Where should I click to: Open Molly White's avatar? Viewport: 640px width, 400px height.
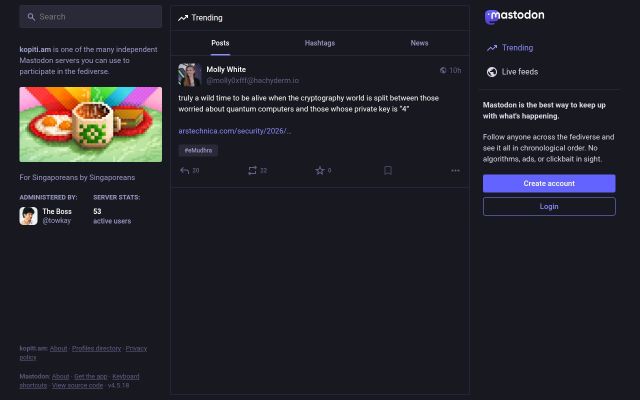click(x=190, y=75)
